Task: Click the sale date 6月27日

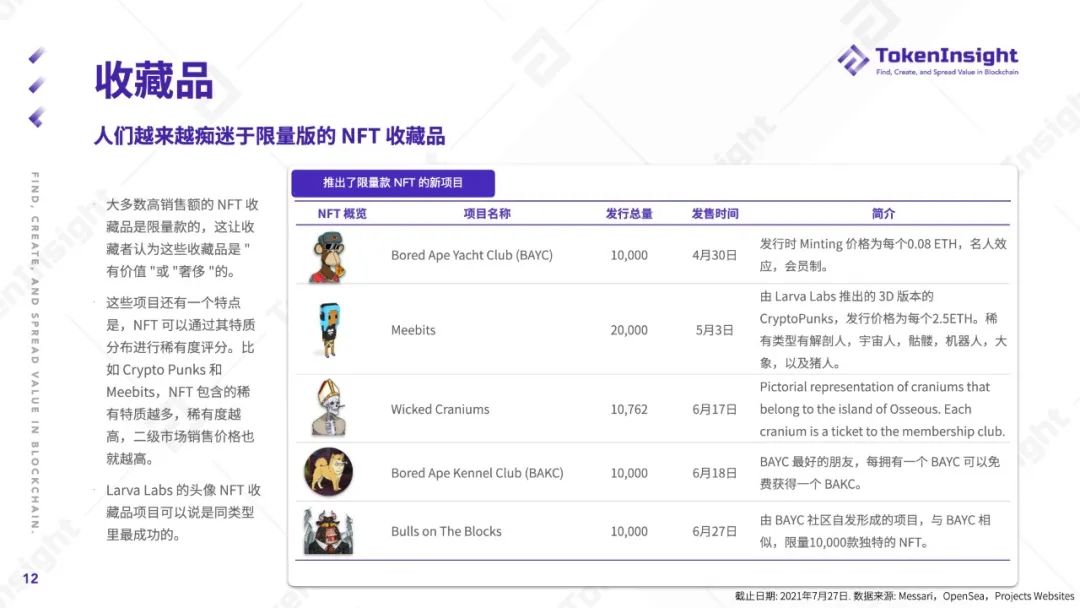Action: point(715,532)
